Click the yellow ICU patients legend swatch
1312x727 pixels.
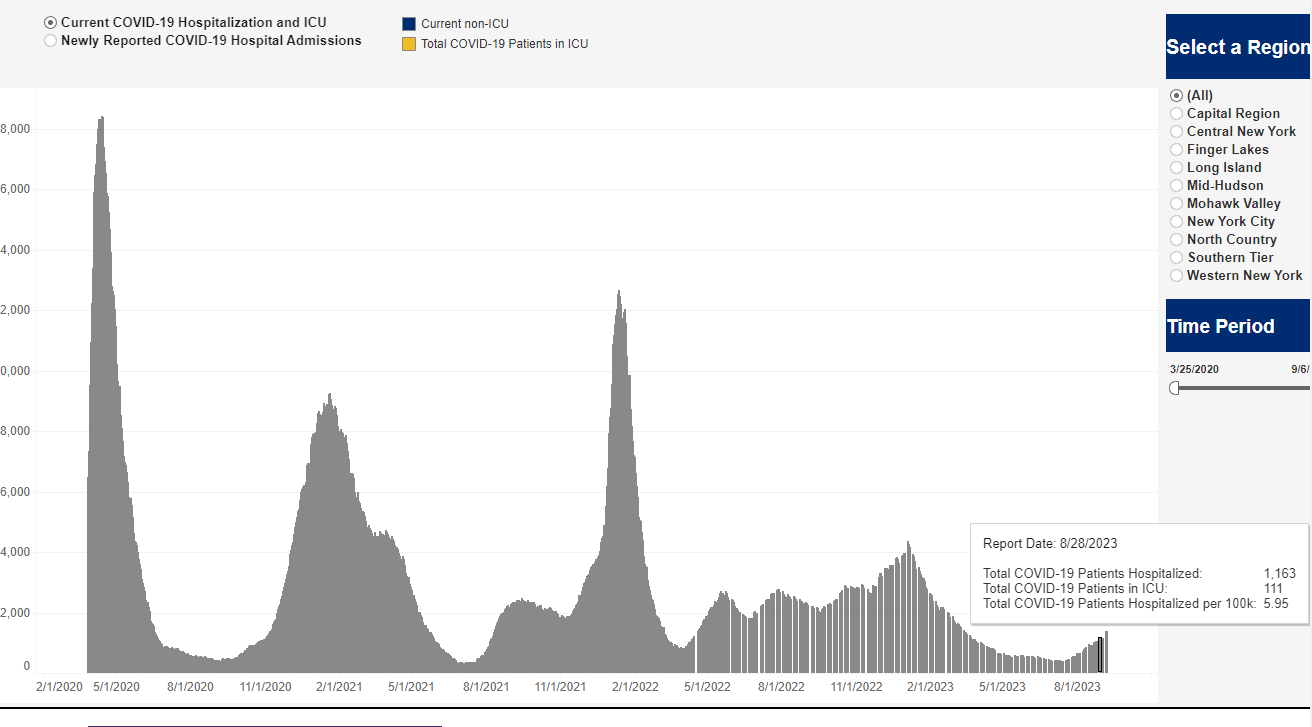pos(408,44)
